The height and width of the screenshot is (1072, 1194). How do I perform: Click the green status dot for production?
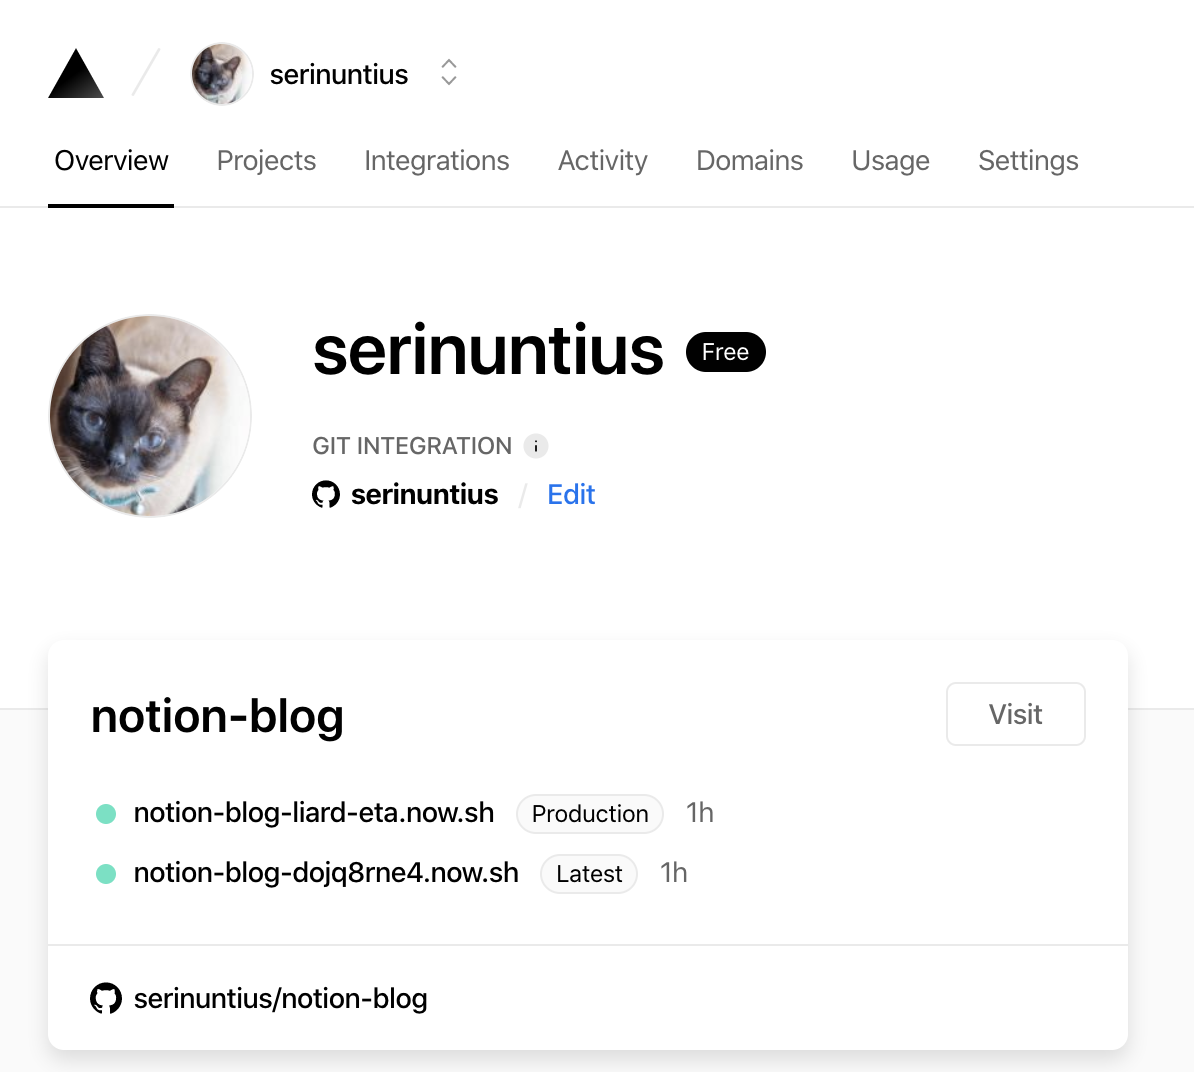106,814
